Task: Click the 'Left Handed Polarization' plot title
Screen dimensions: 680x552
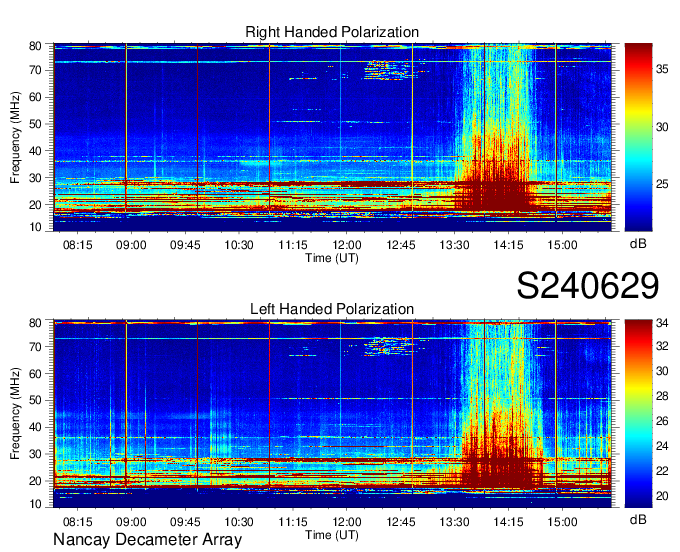Action: tap(332, 309)
